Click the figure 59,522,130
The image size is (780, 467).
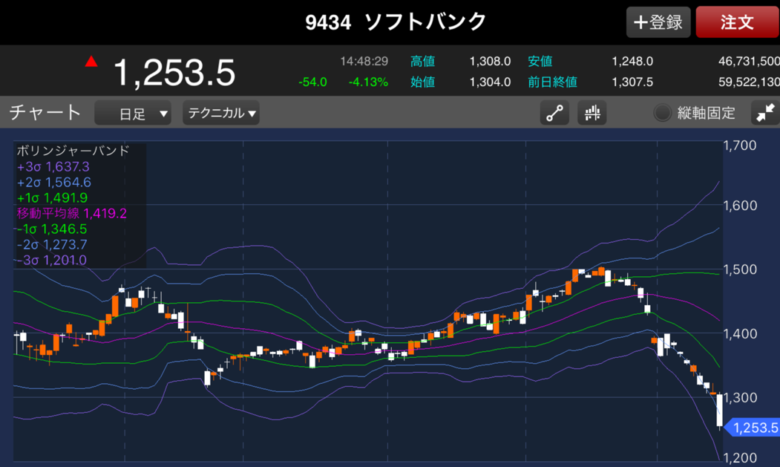pos(749,82)
